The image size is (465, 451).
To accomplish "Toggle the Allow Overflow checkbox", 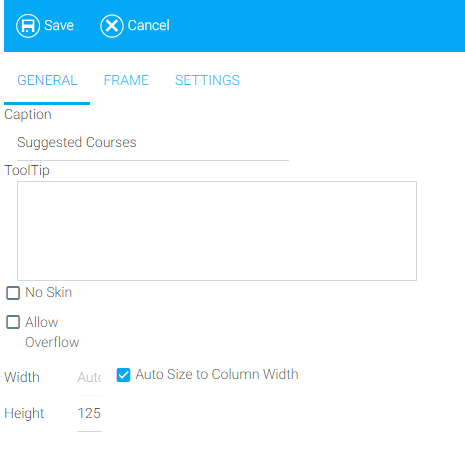I will click(x=13, y=322).
